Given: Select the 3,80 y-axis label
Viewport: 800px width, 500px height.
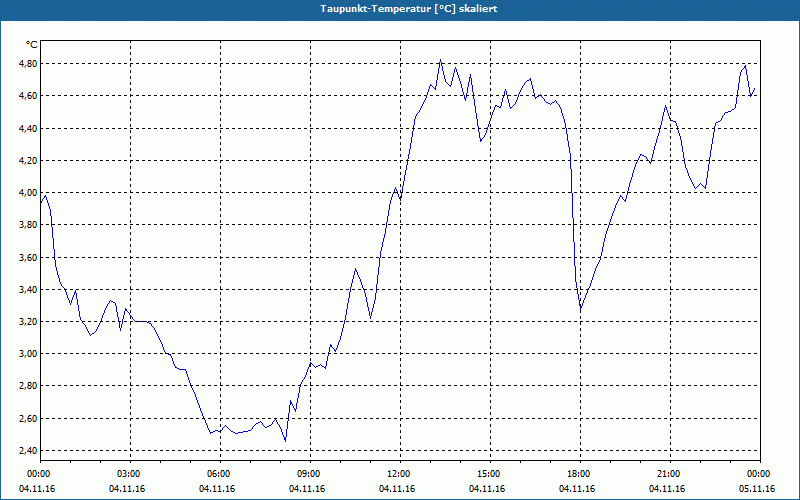Looking at the screenshot, I should [29, 225].
